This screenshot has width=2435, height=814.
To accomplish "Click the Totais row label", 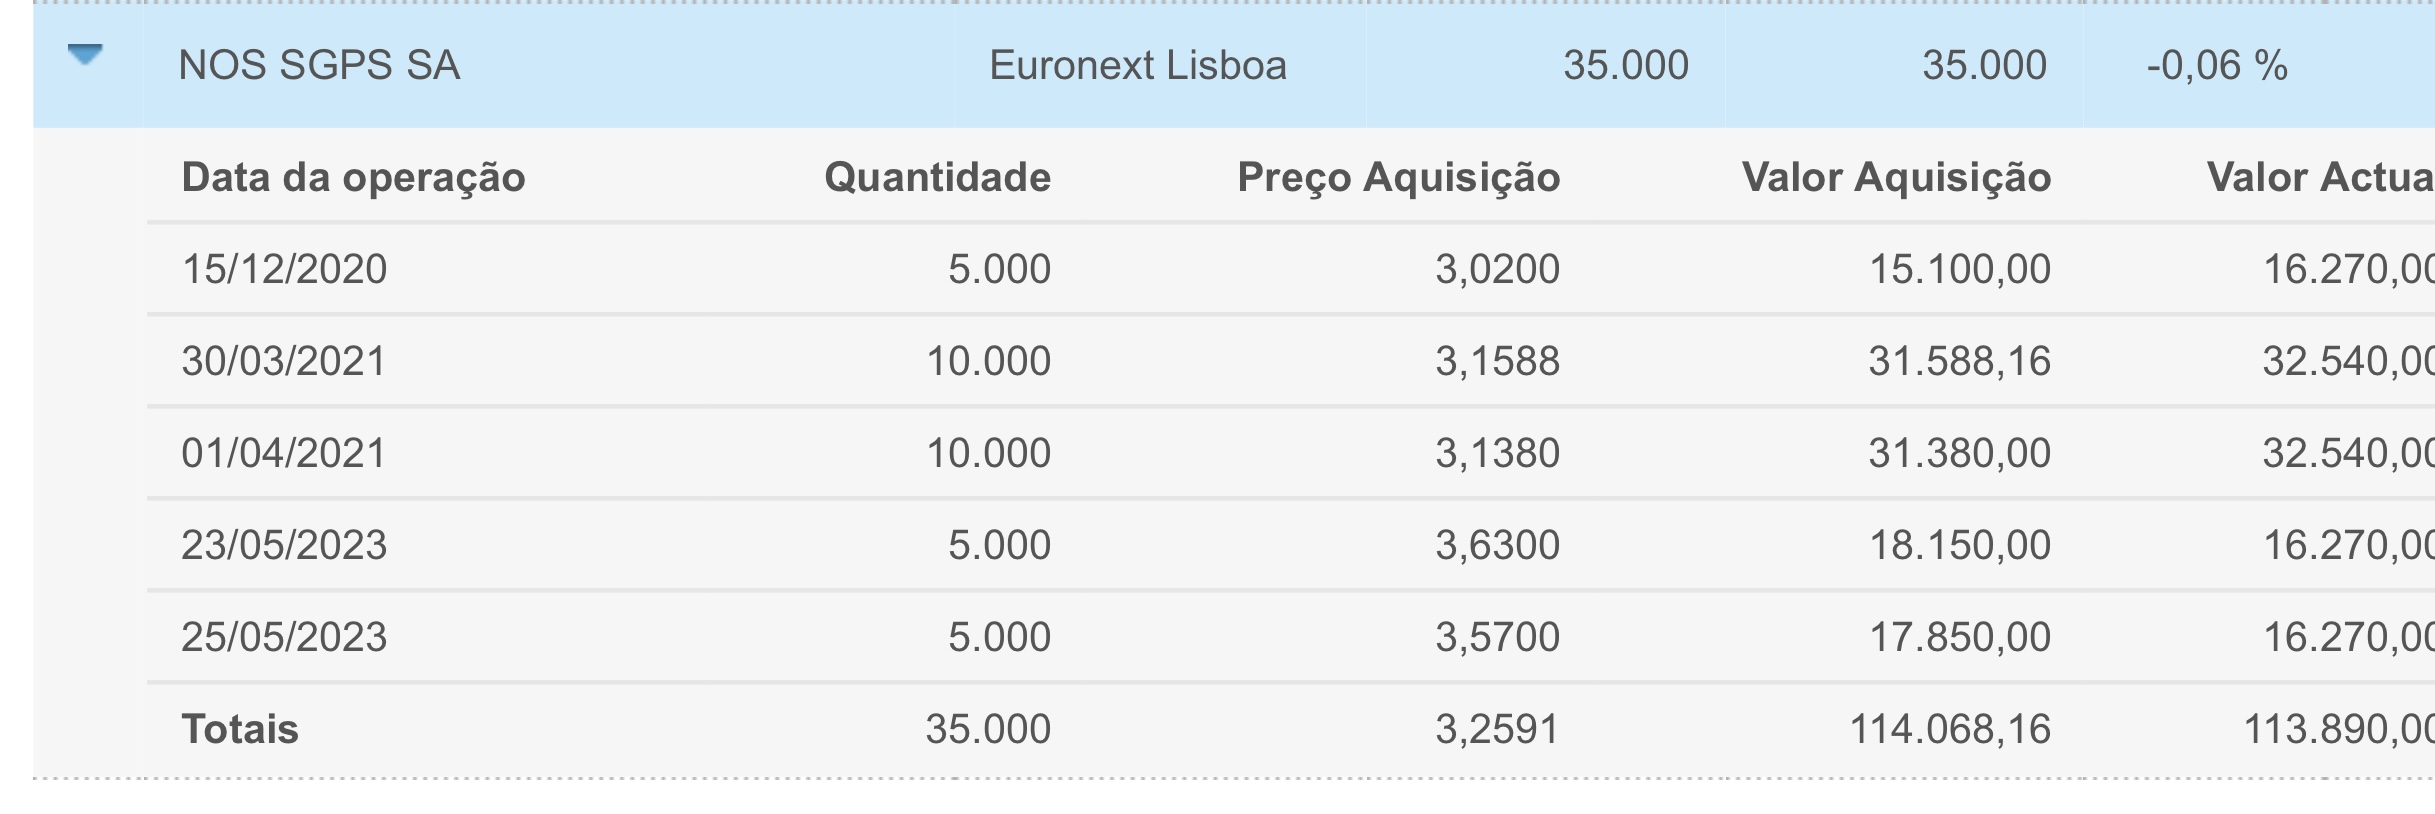I will 240,730.
